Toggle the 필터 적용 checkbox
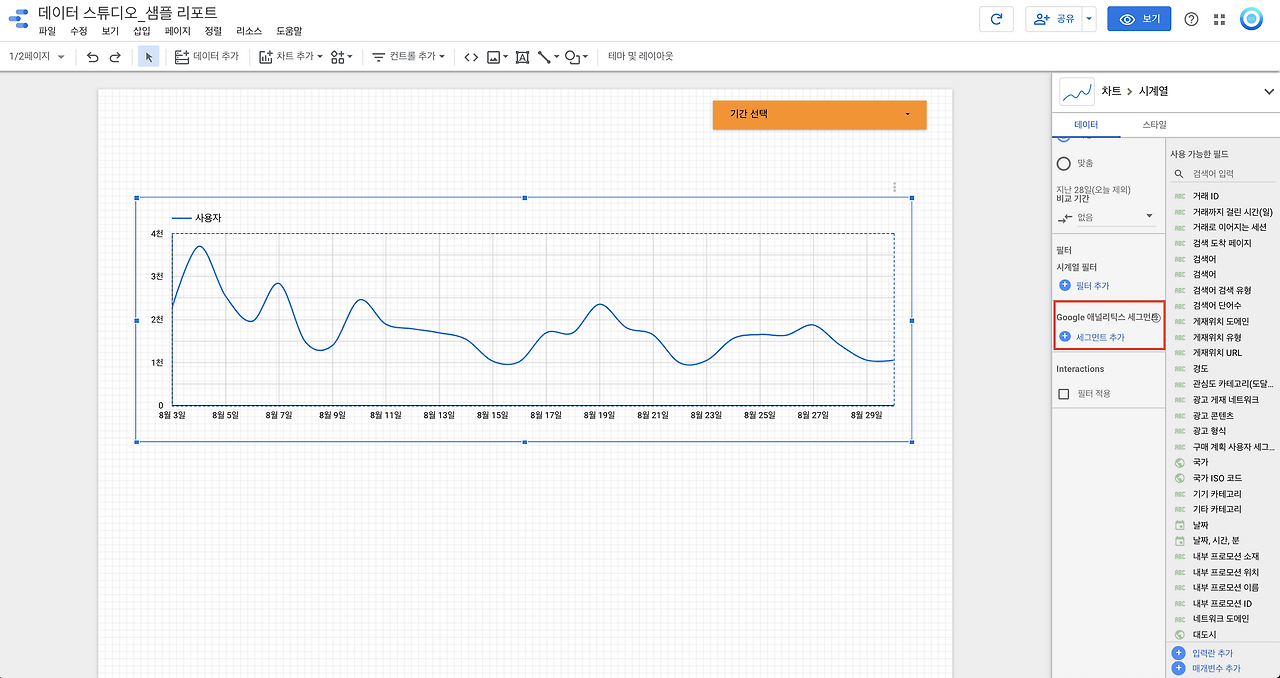 (x=1064, y=394)
